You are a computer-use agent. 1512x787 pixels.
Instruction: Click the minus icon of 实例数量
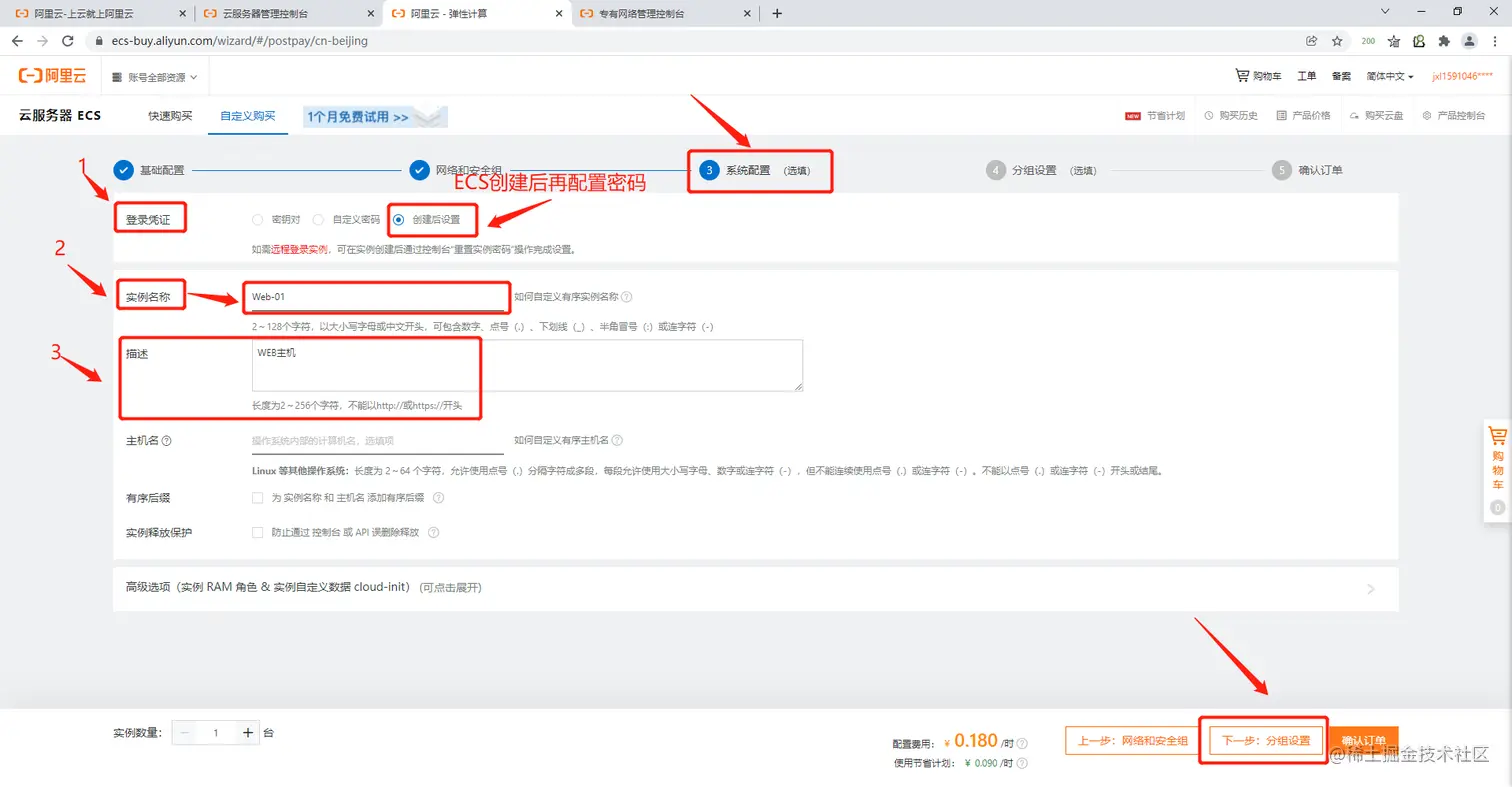(185, 733)
